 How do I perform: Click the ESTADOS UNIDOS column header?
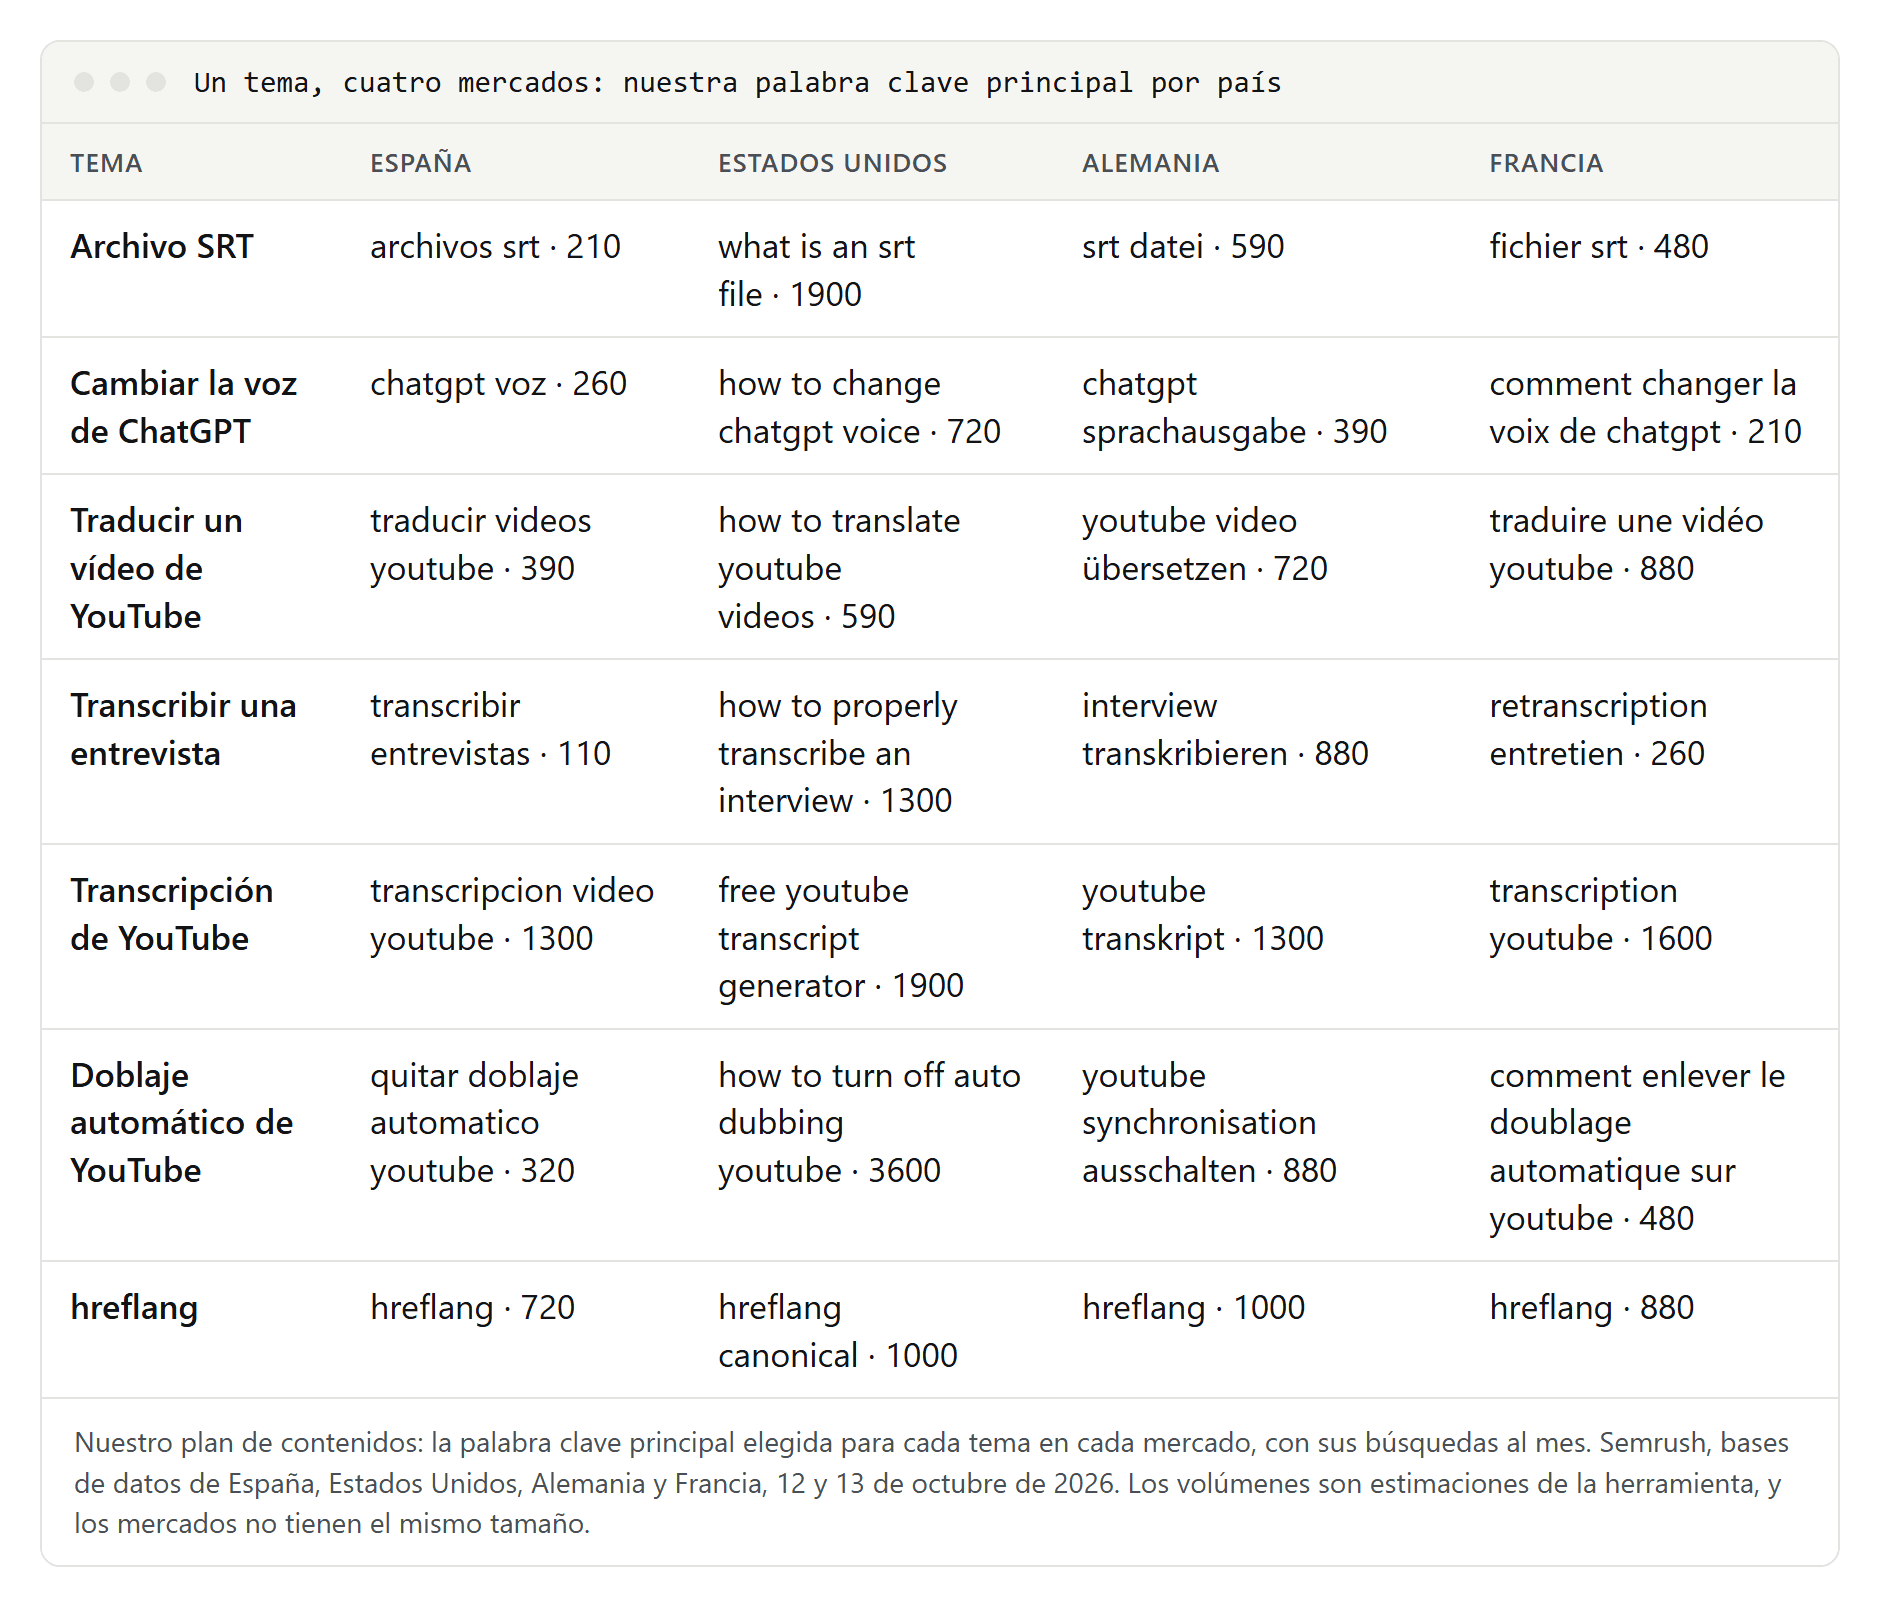pyautogui.click(x=832, y=163)
